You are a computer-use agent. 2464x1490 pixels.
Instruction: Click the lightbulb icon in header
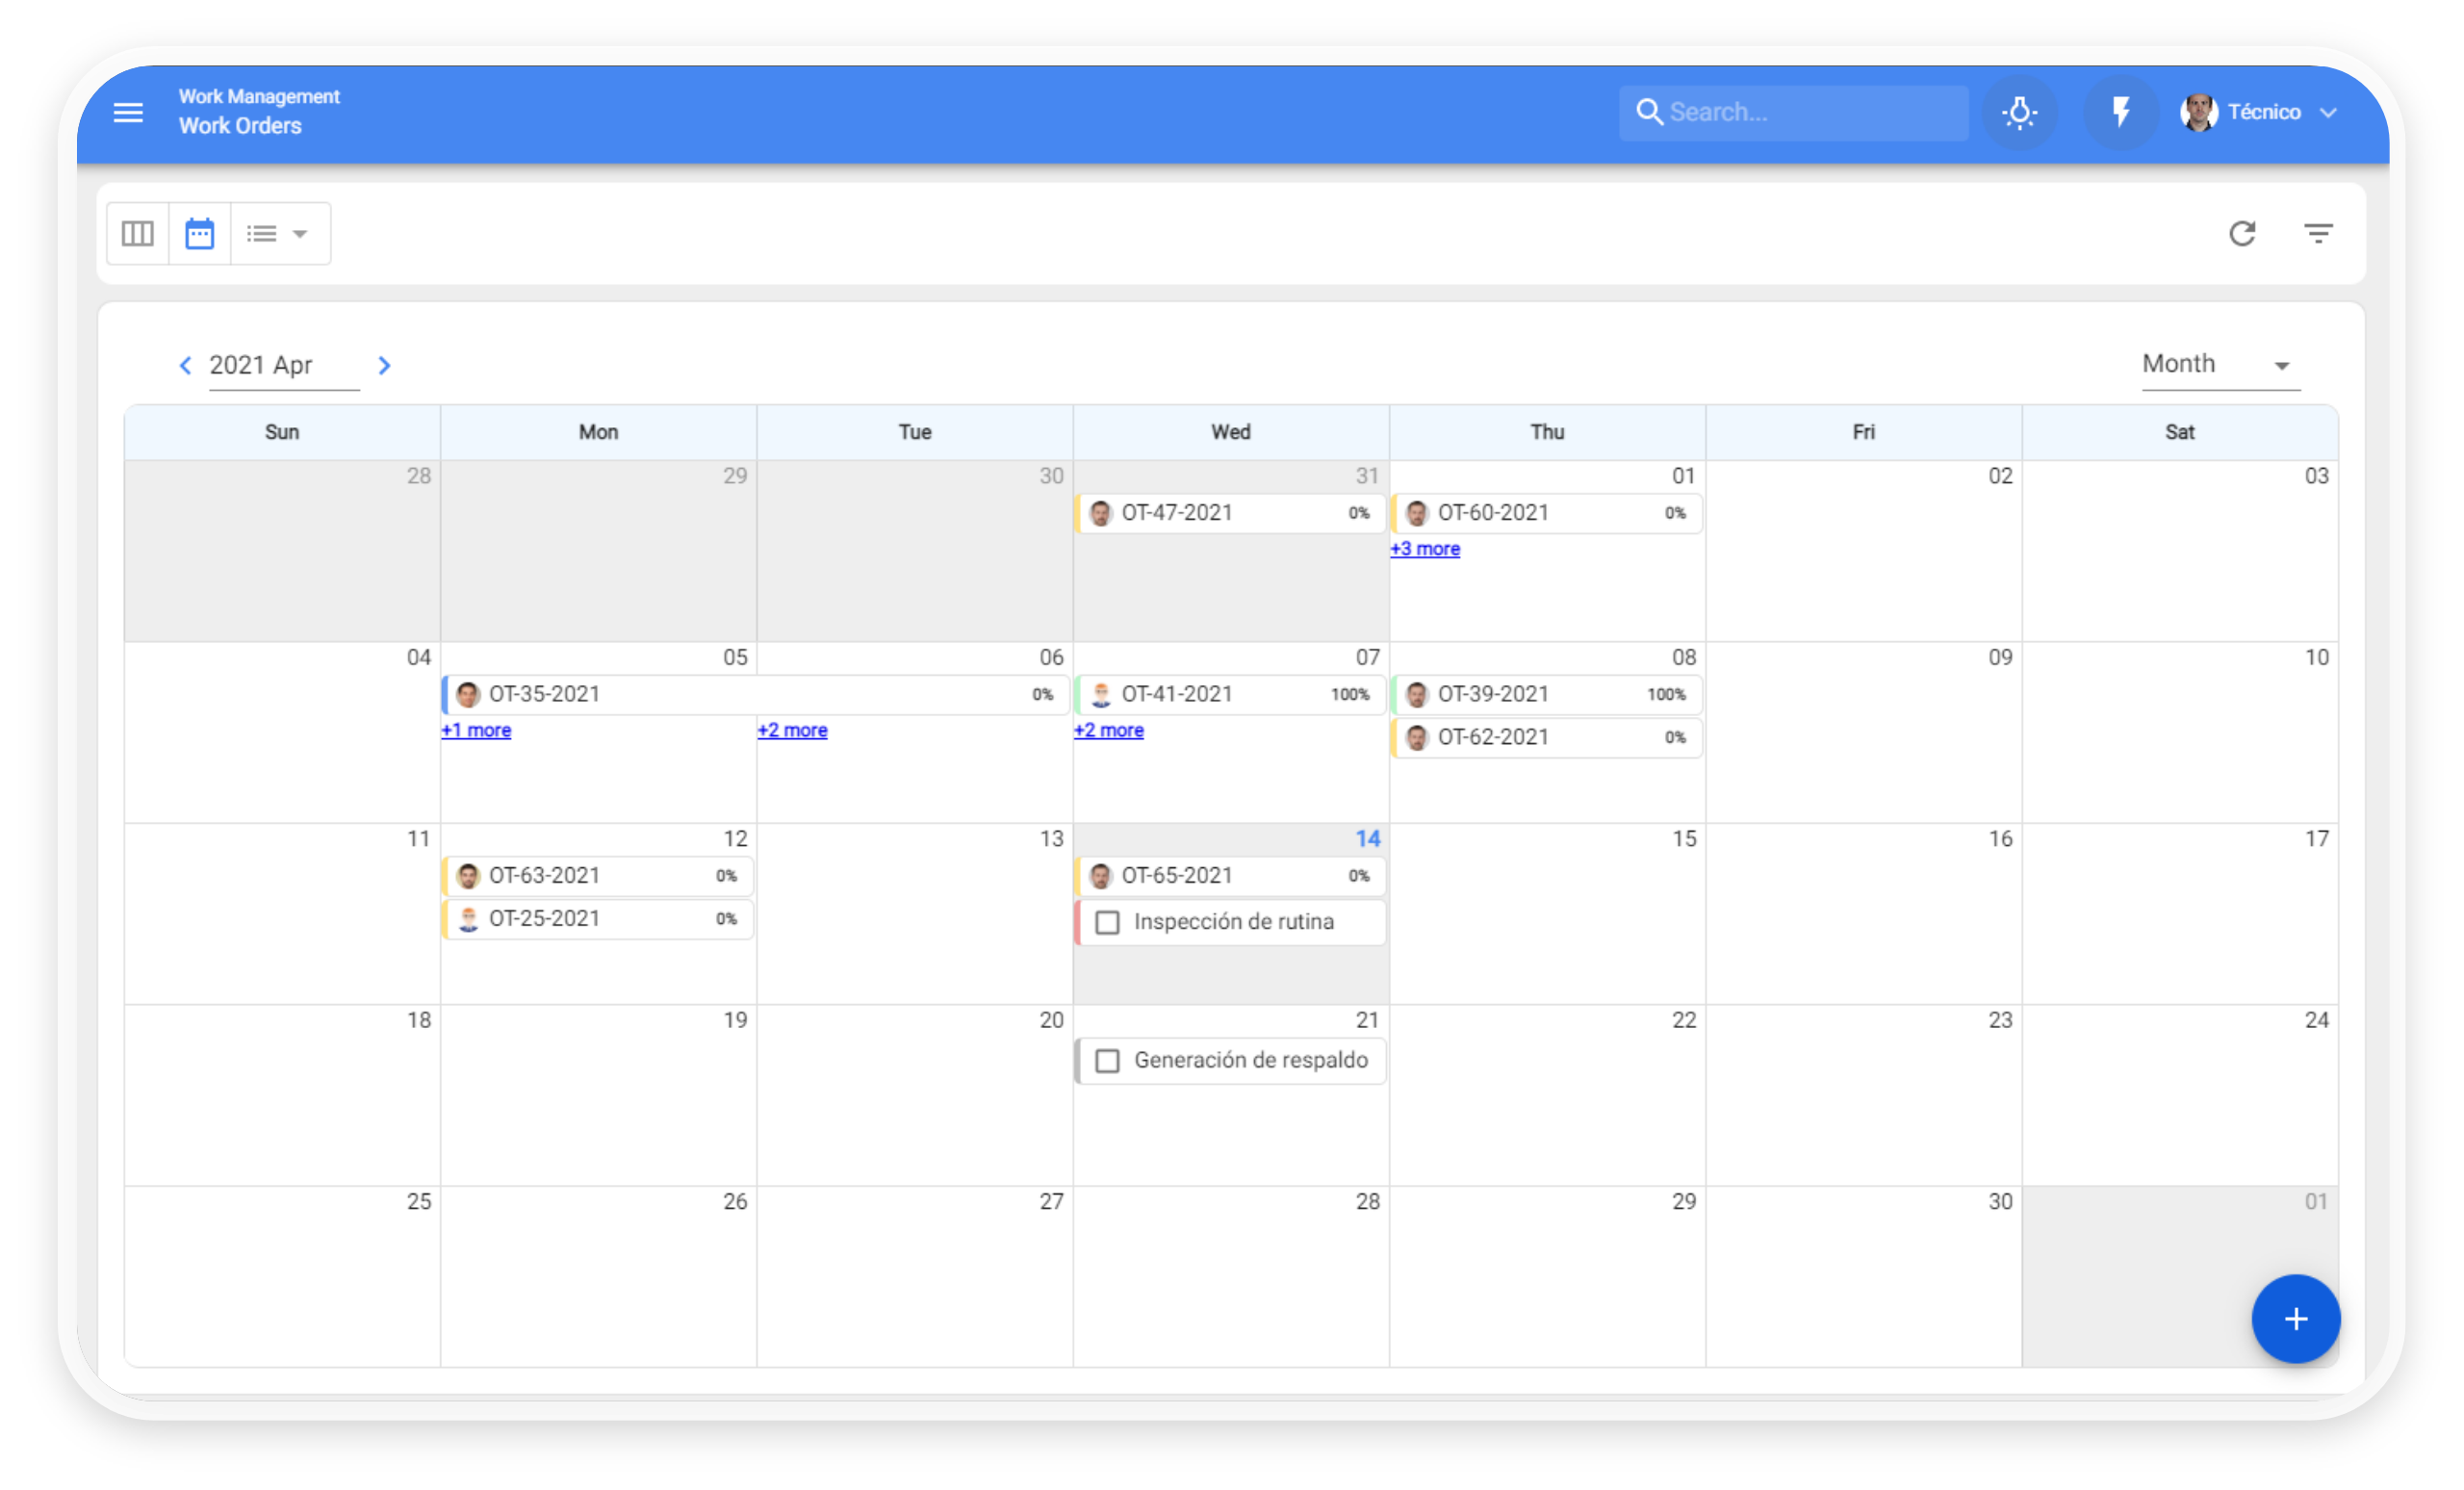tap(2019, 112)
